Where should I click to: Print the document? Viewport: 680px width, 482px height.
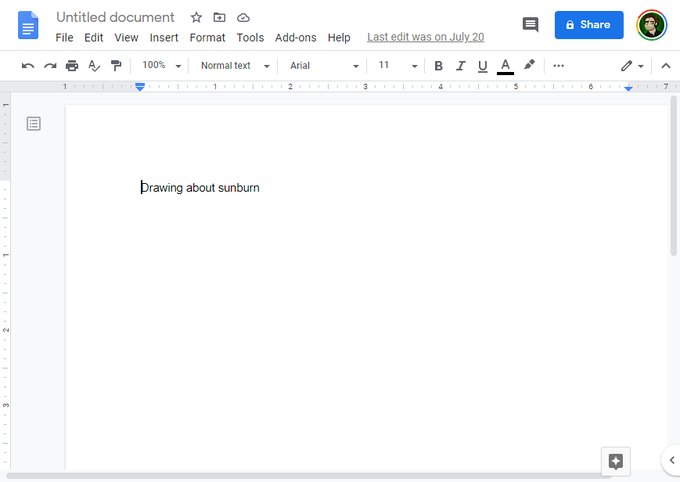(72, 66)
